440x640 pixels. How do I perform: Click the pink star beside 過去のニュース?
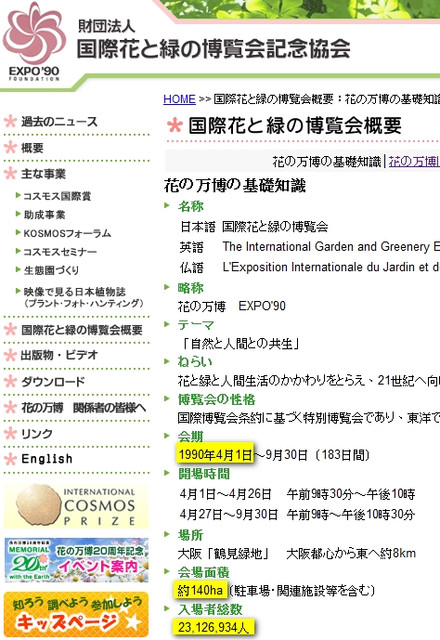click(10, 121)
